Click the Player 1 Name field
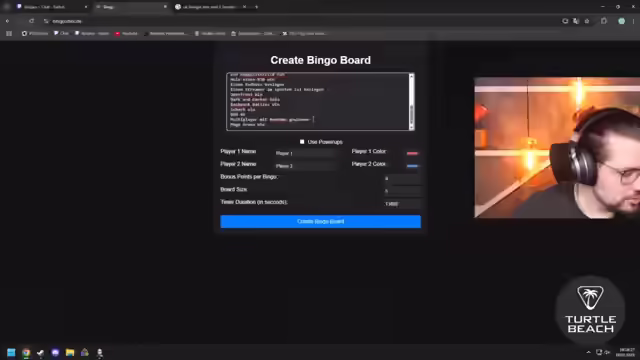The height and width of the screenshot is (360, 640). pos(305,153)
